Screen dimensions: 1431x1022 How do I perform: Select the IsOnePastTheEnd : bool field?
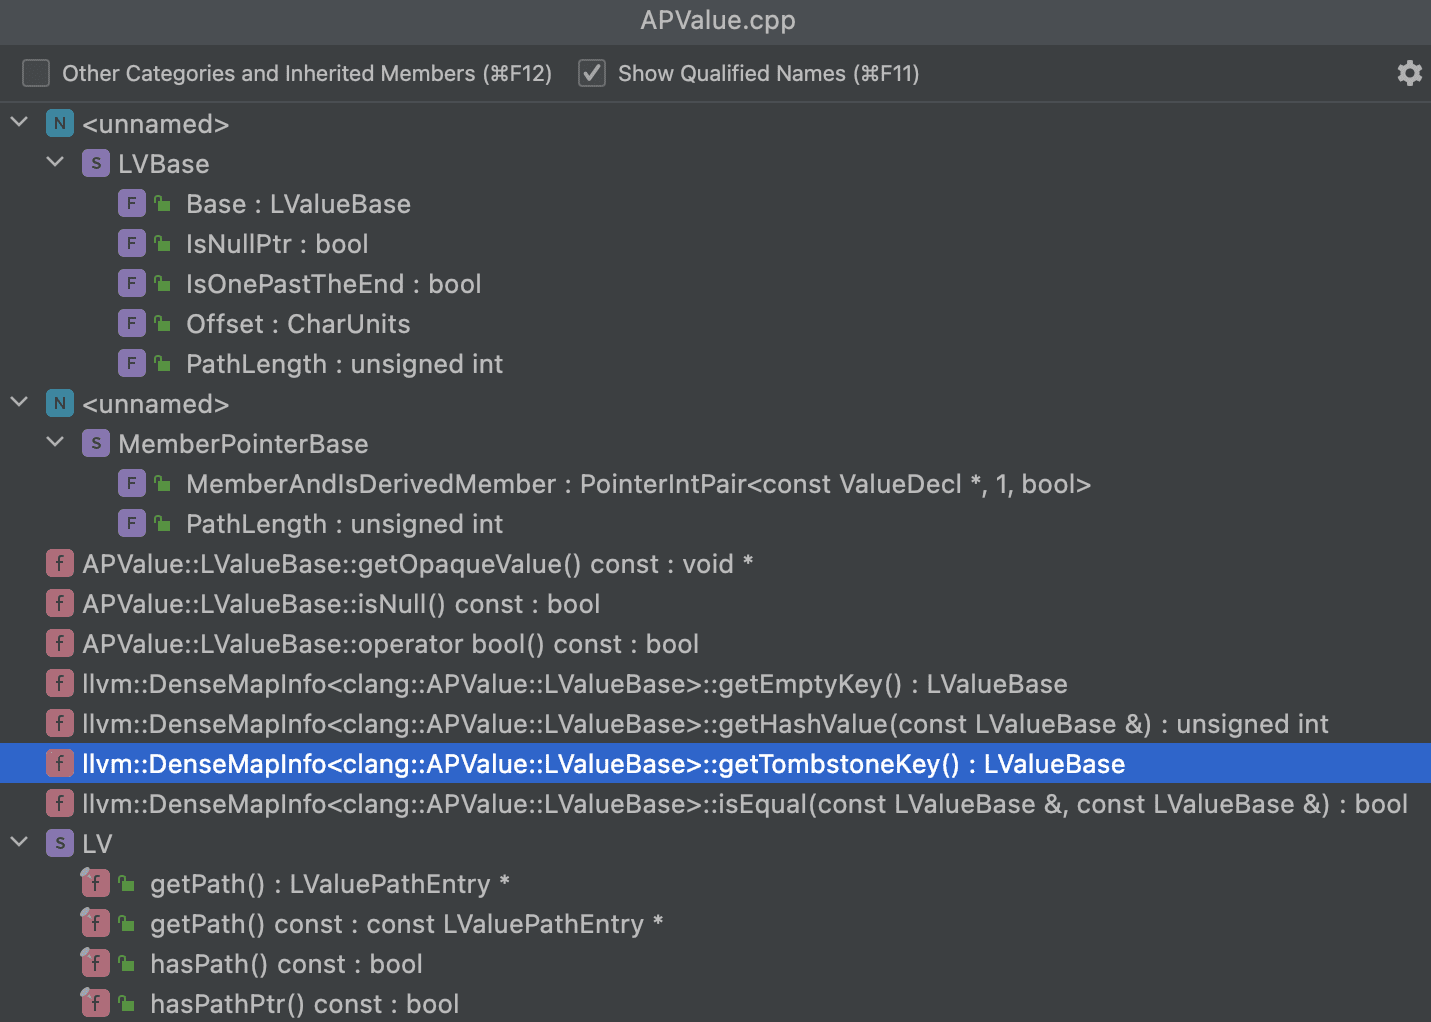tap(715, 283)
